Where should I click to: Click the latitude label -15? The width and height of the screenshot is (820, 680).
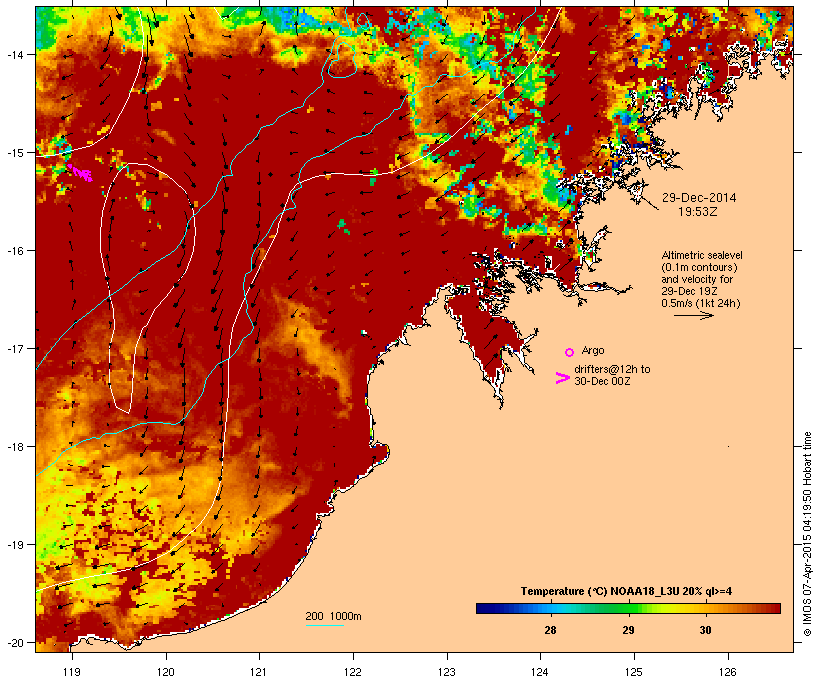click(15, 153)
